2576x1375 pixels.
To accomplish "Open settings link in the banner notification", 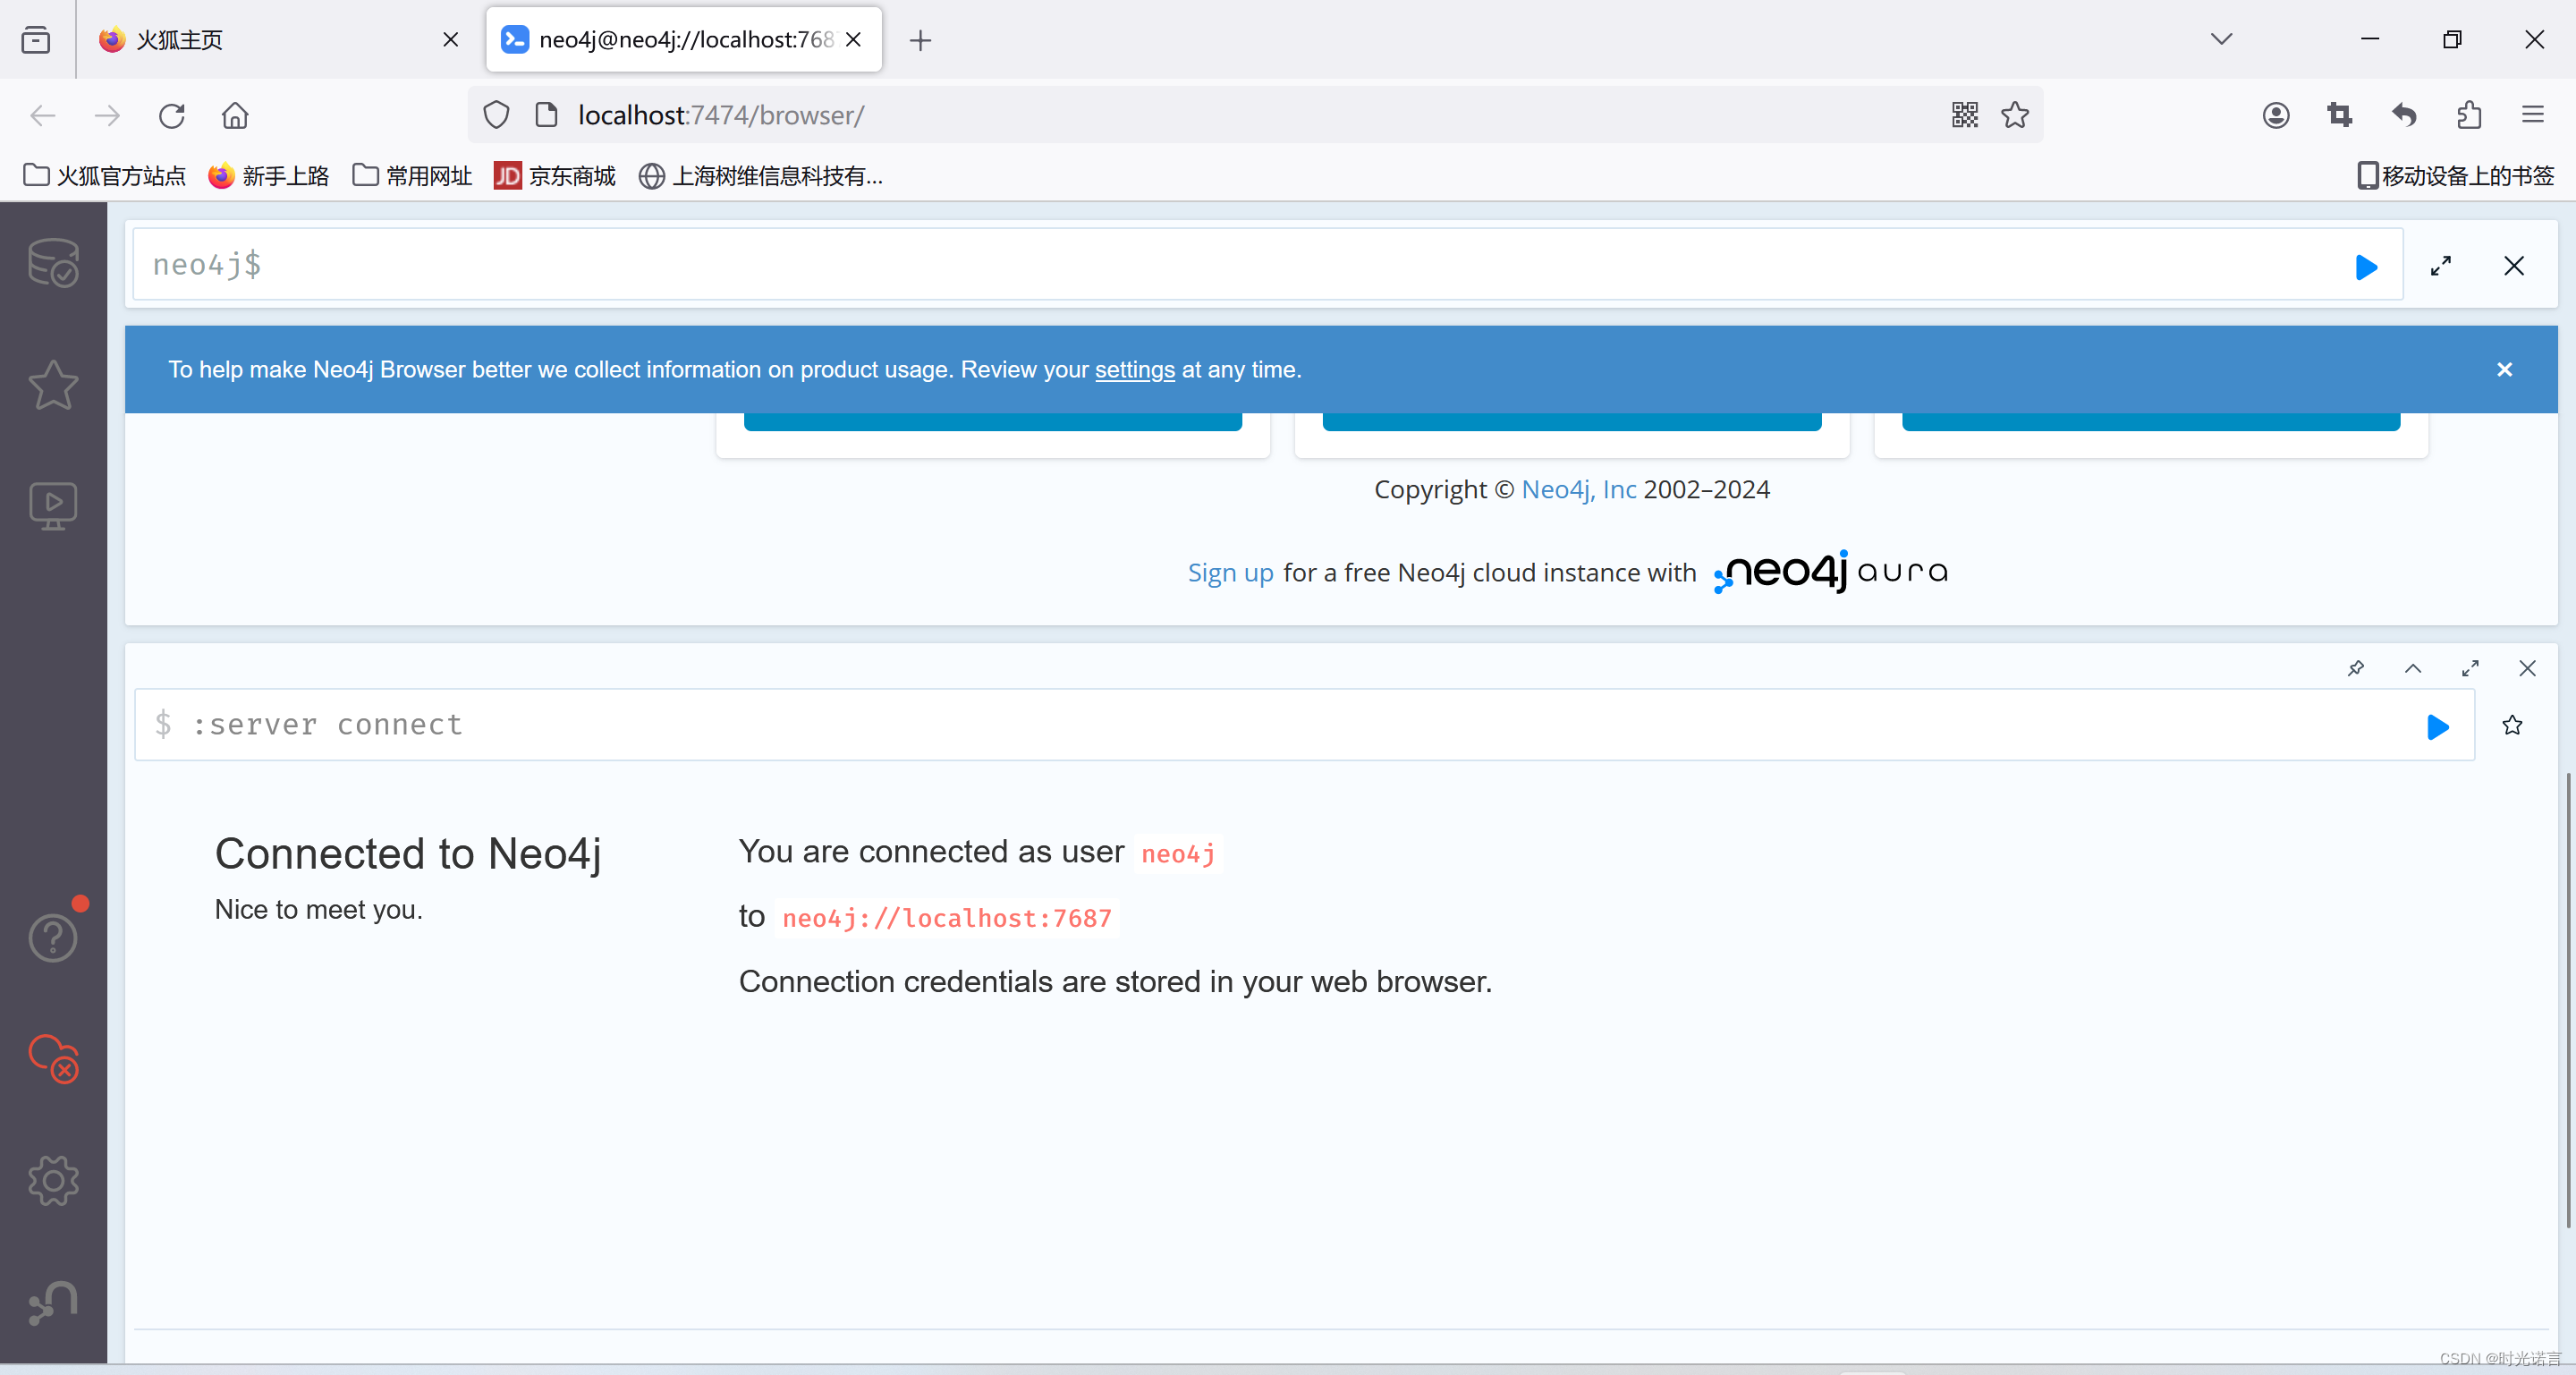I will (x=1135, y=369).
